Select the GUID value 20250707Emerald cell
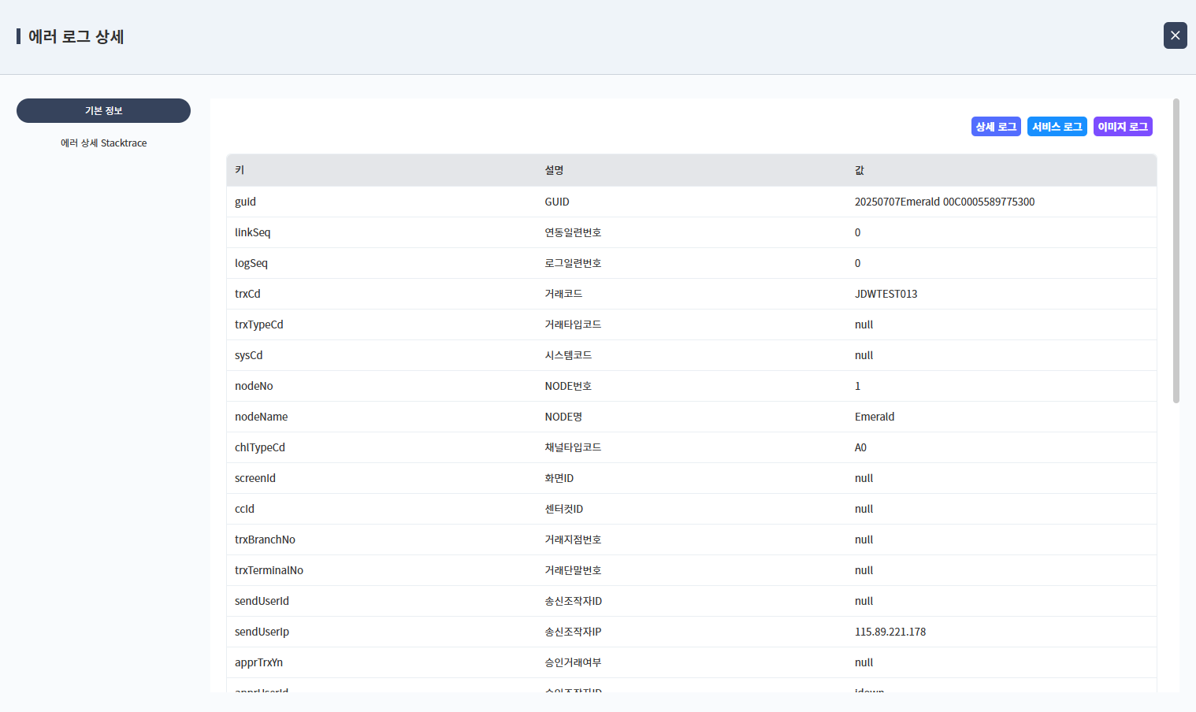Screen dimensions: 1196x712 coord(944,202)
